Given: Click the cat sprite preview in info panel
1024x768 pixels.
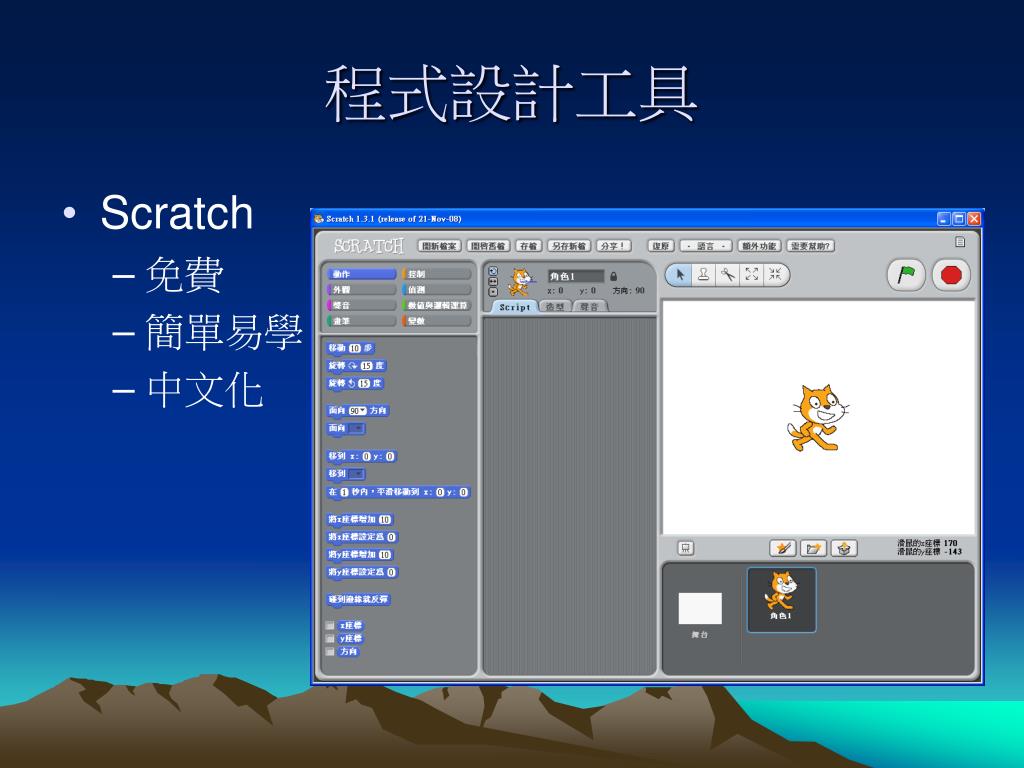Looking at the screenshot, I should (x=520, y=282).
